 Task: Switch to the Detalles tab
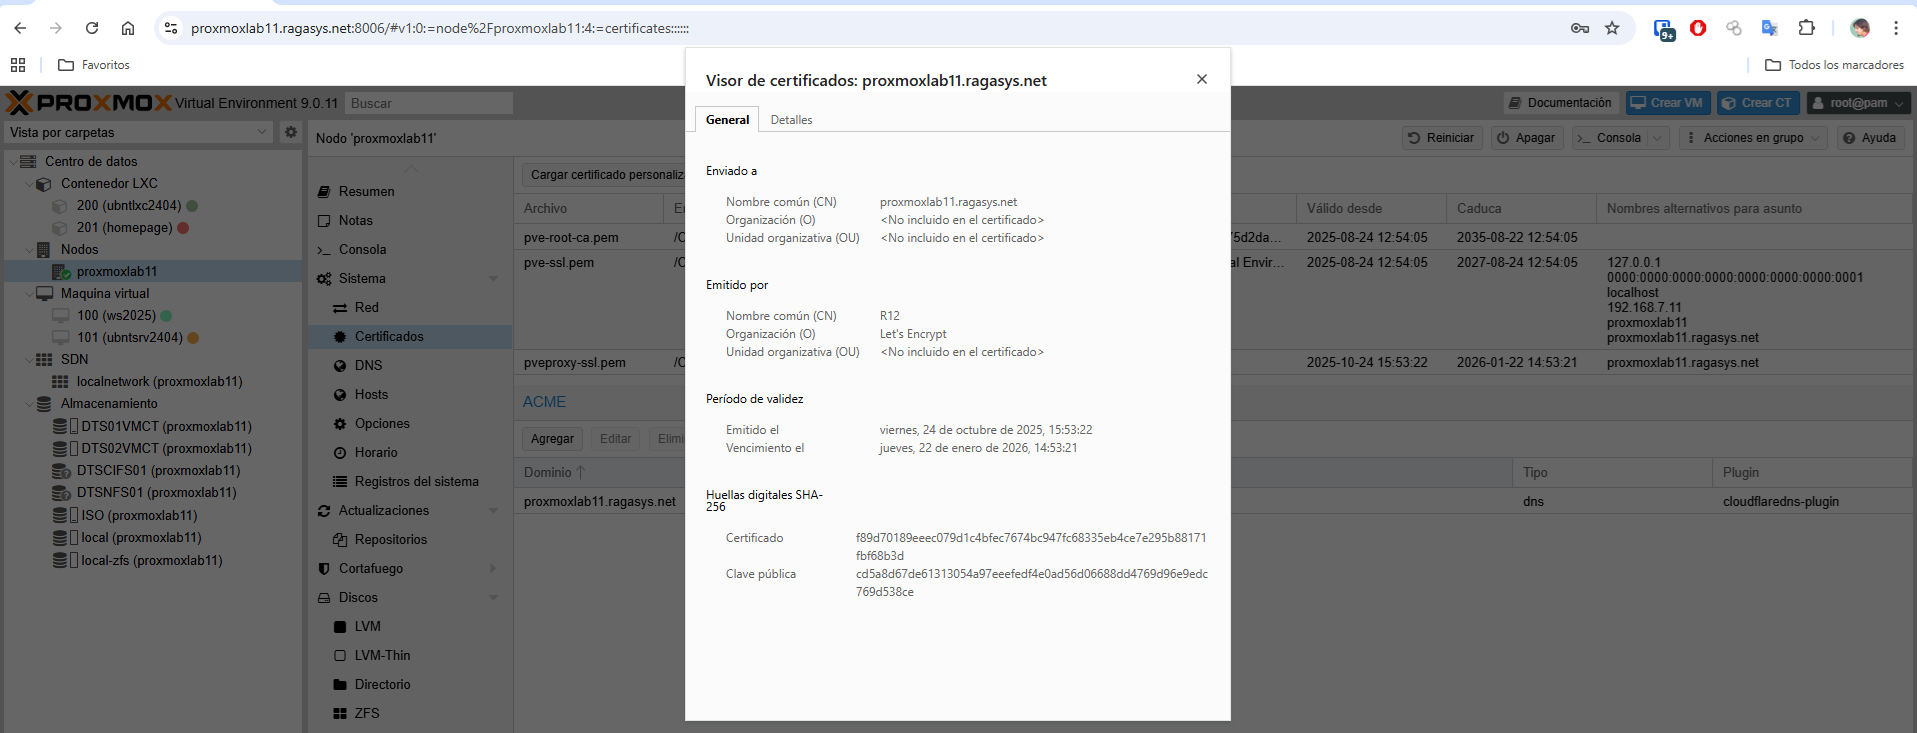791,119
